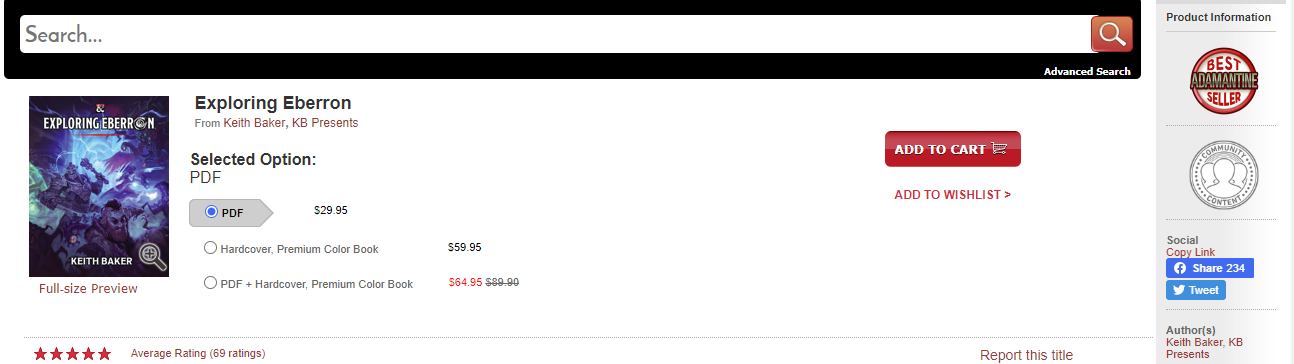Tweet this product with the Twitter button

(x=1196, y=290)
